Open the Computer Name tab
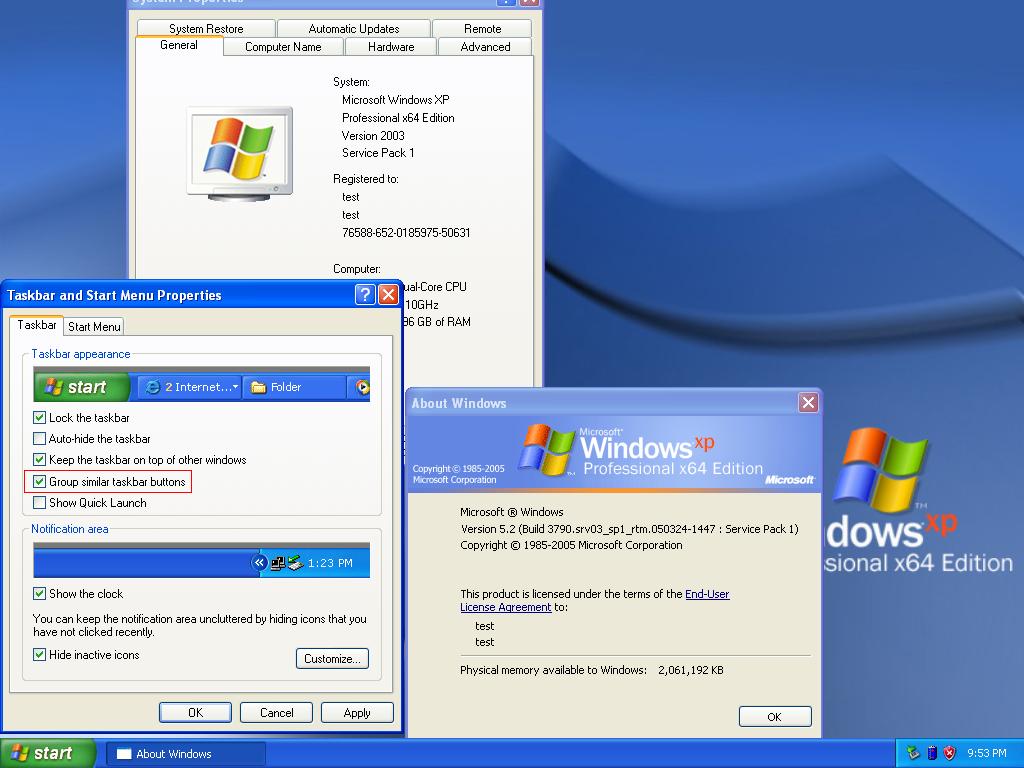The height and width of the screenshot is (768, 1024). tap(283, 46)
